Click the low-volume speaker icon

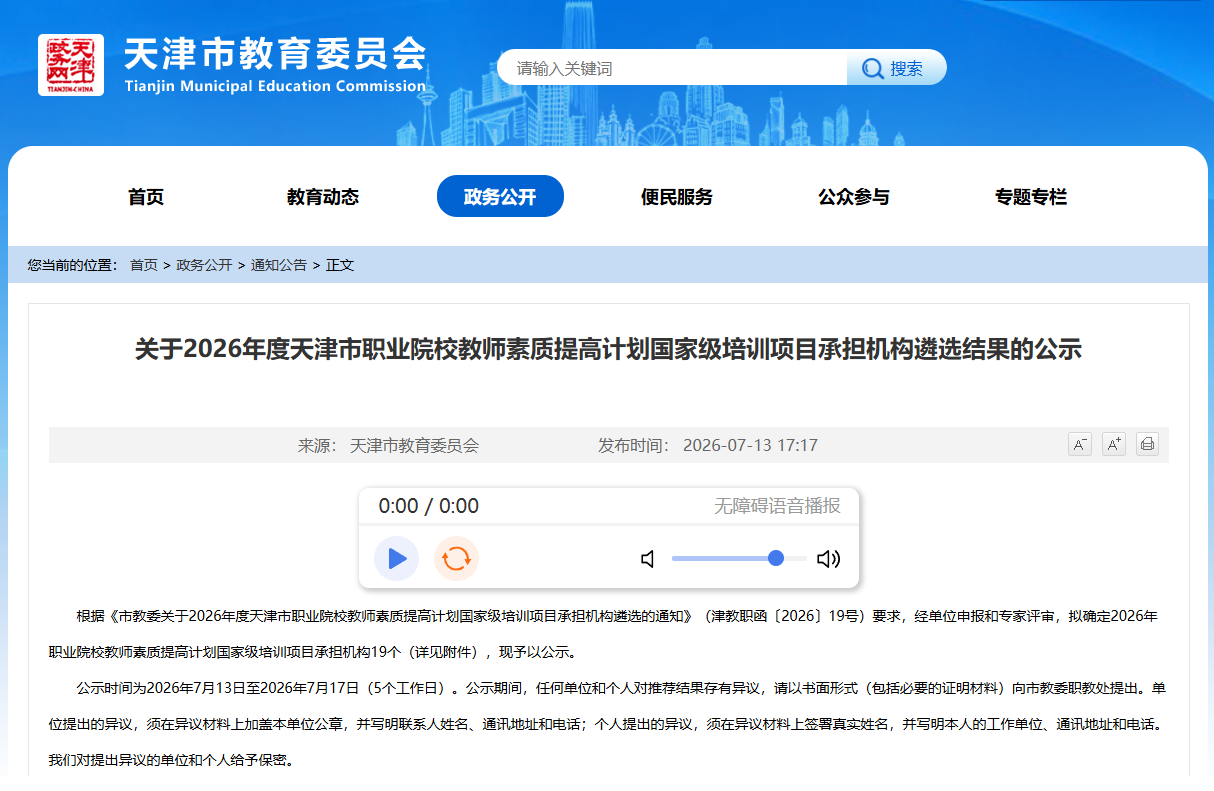[x=648, y=559]
